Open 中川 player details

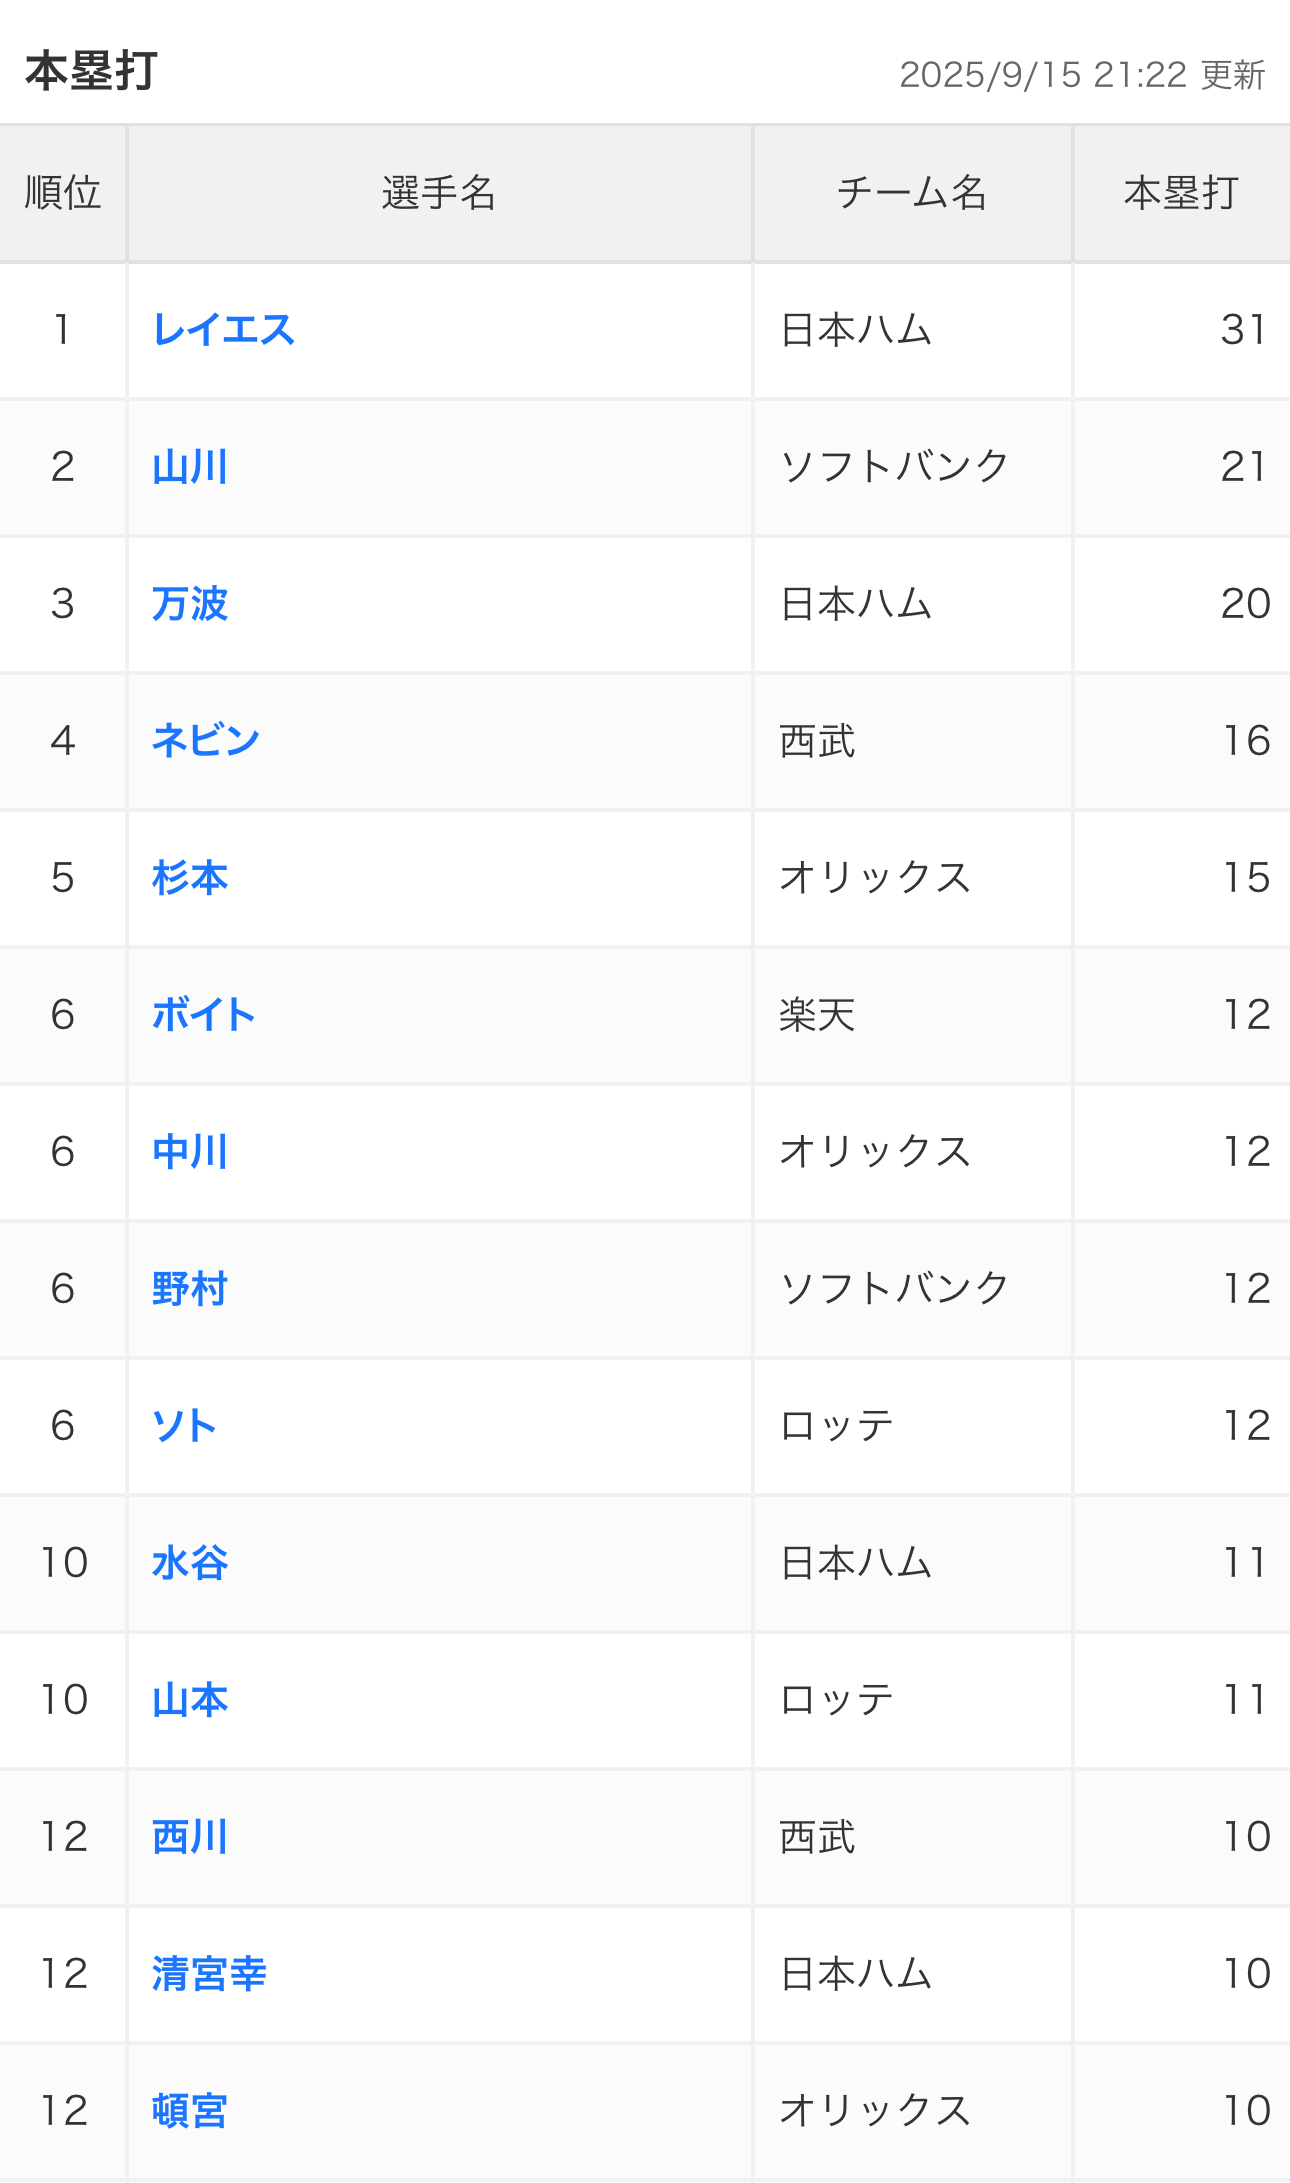(x=190, y=1152)
